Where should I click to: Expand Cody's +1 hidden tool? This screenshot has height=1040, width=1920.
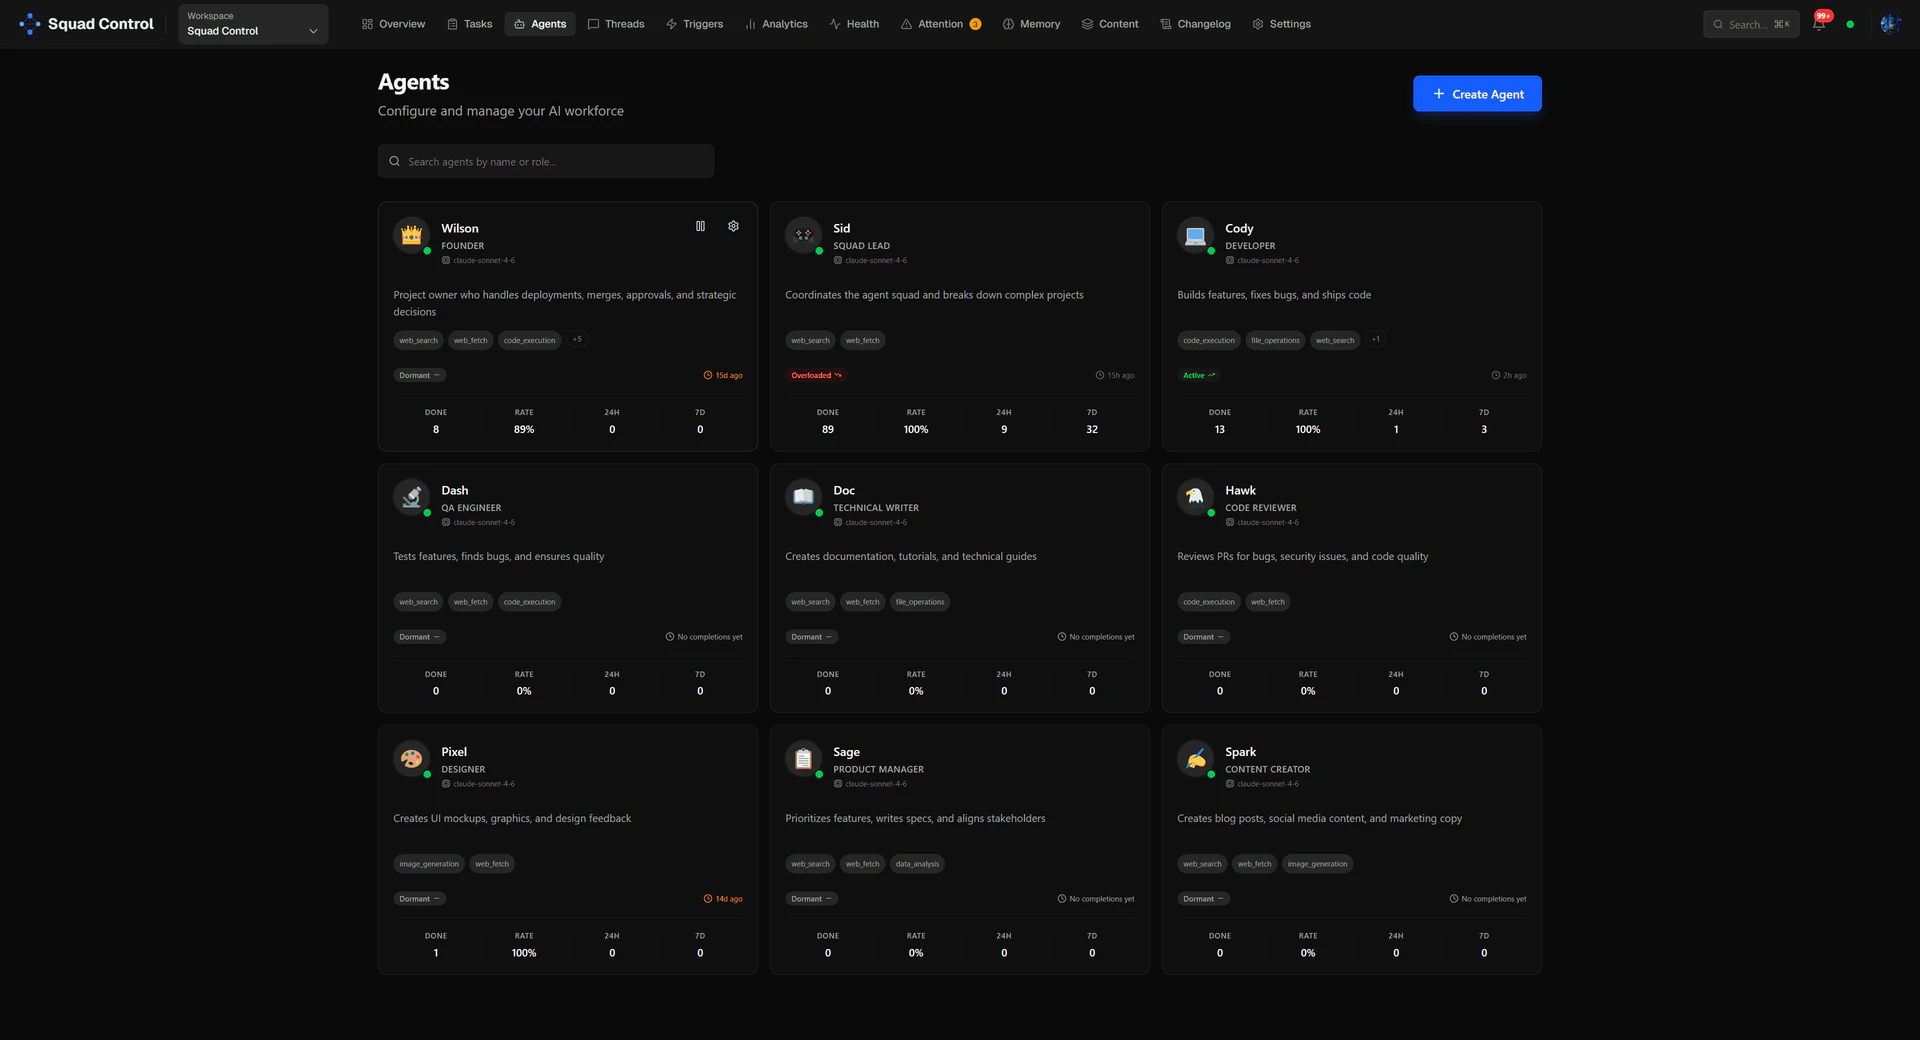[1375, 339]
